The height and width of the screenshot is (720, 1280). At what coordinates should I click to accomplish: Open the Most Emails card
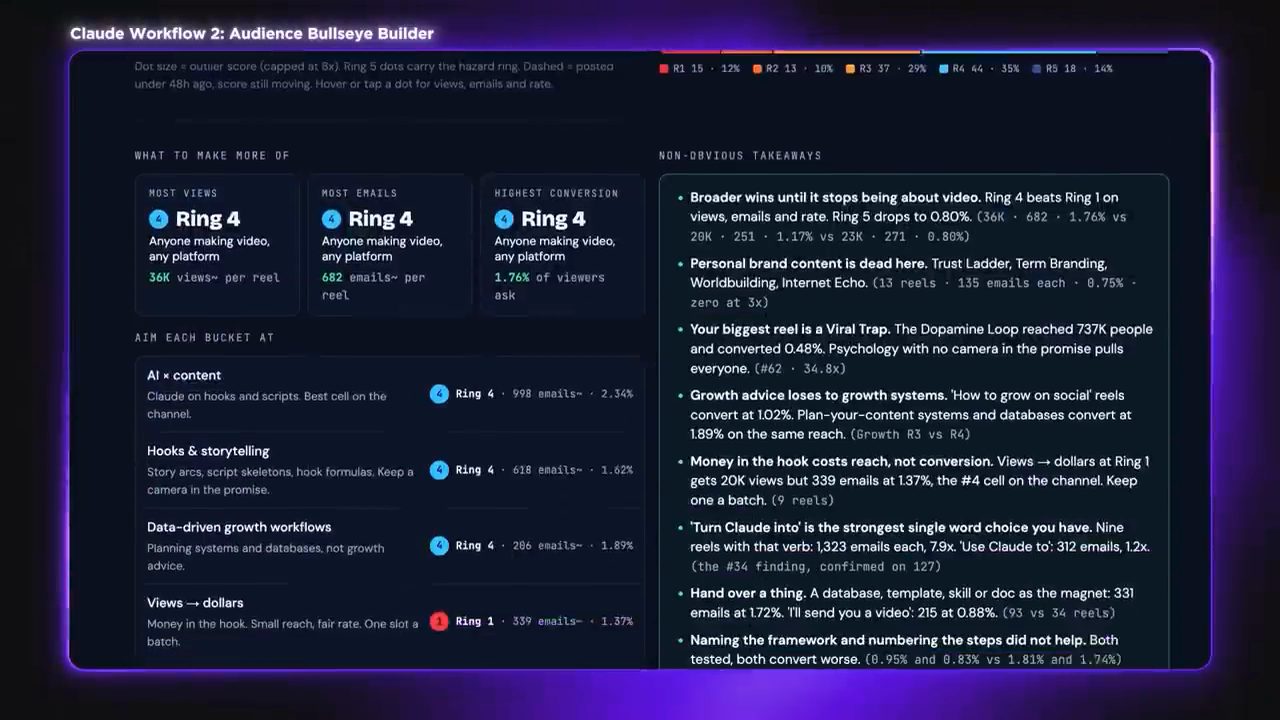tap(390, 245)
